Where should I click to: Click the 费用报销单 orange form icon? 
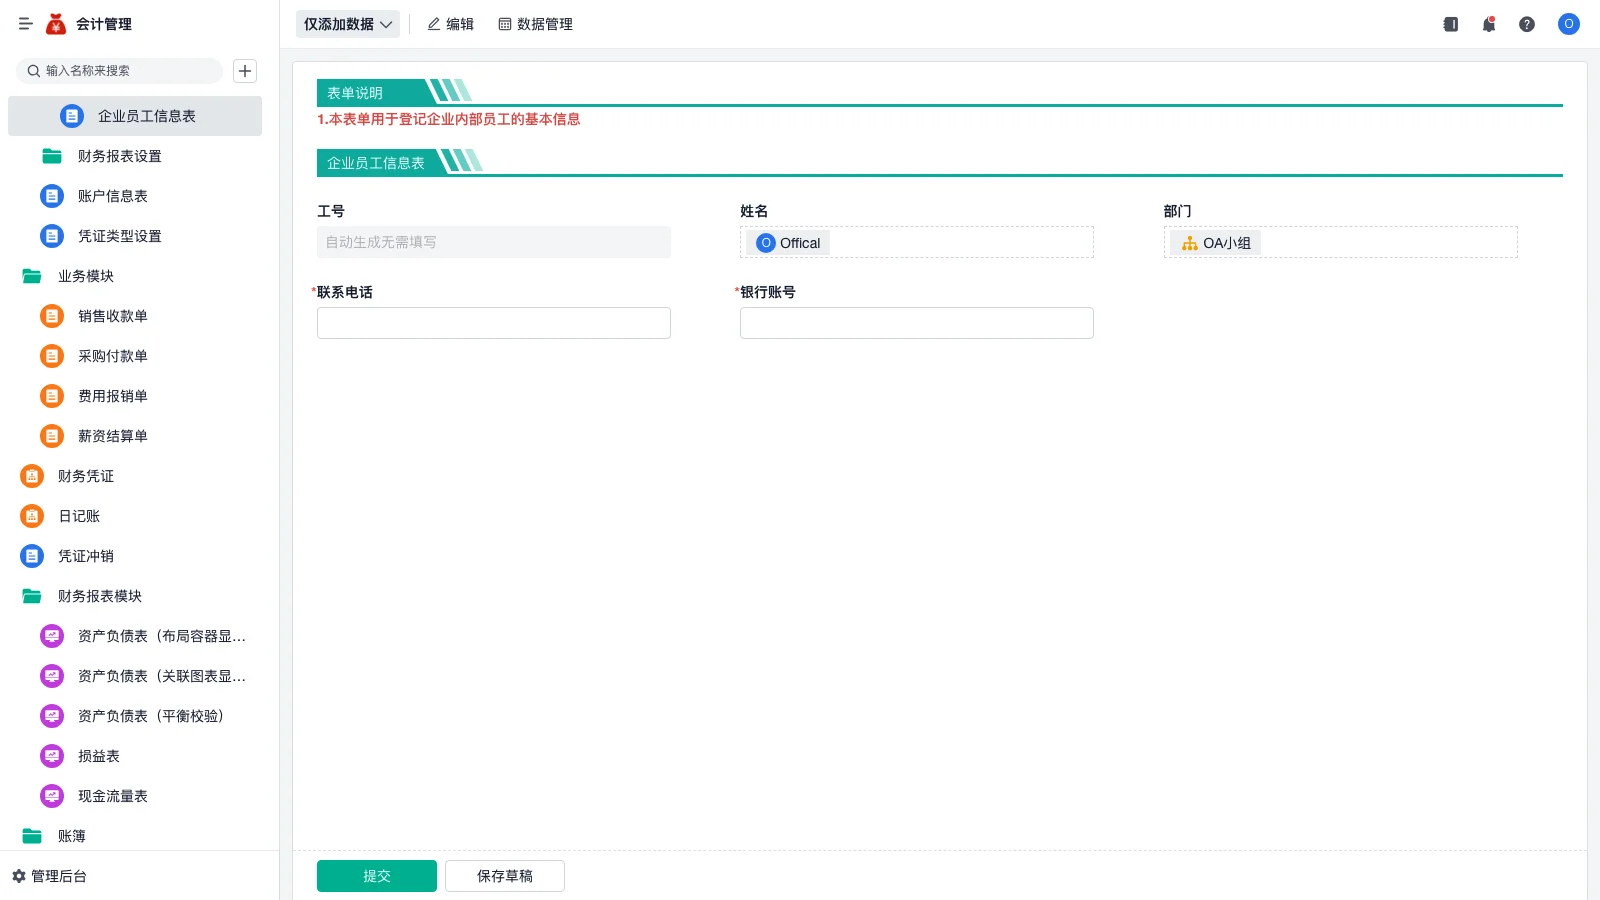[x=52, y=396]
